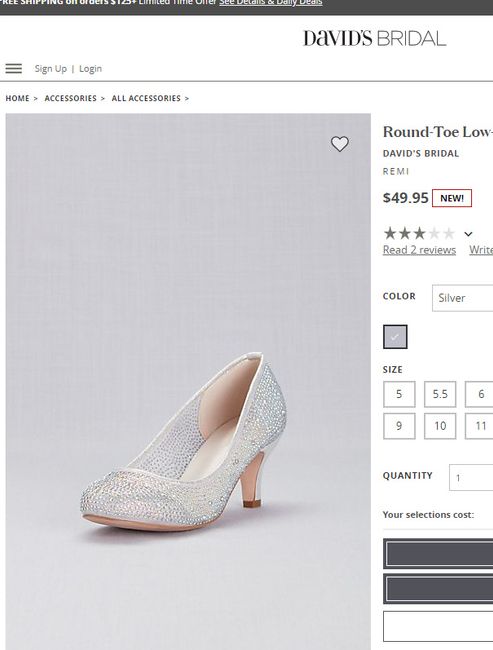Choose shoe size 6
Image resolution: width=493 pixels, height=650 pixels.
click(479, 394)
